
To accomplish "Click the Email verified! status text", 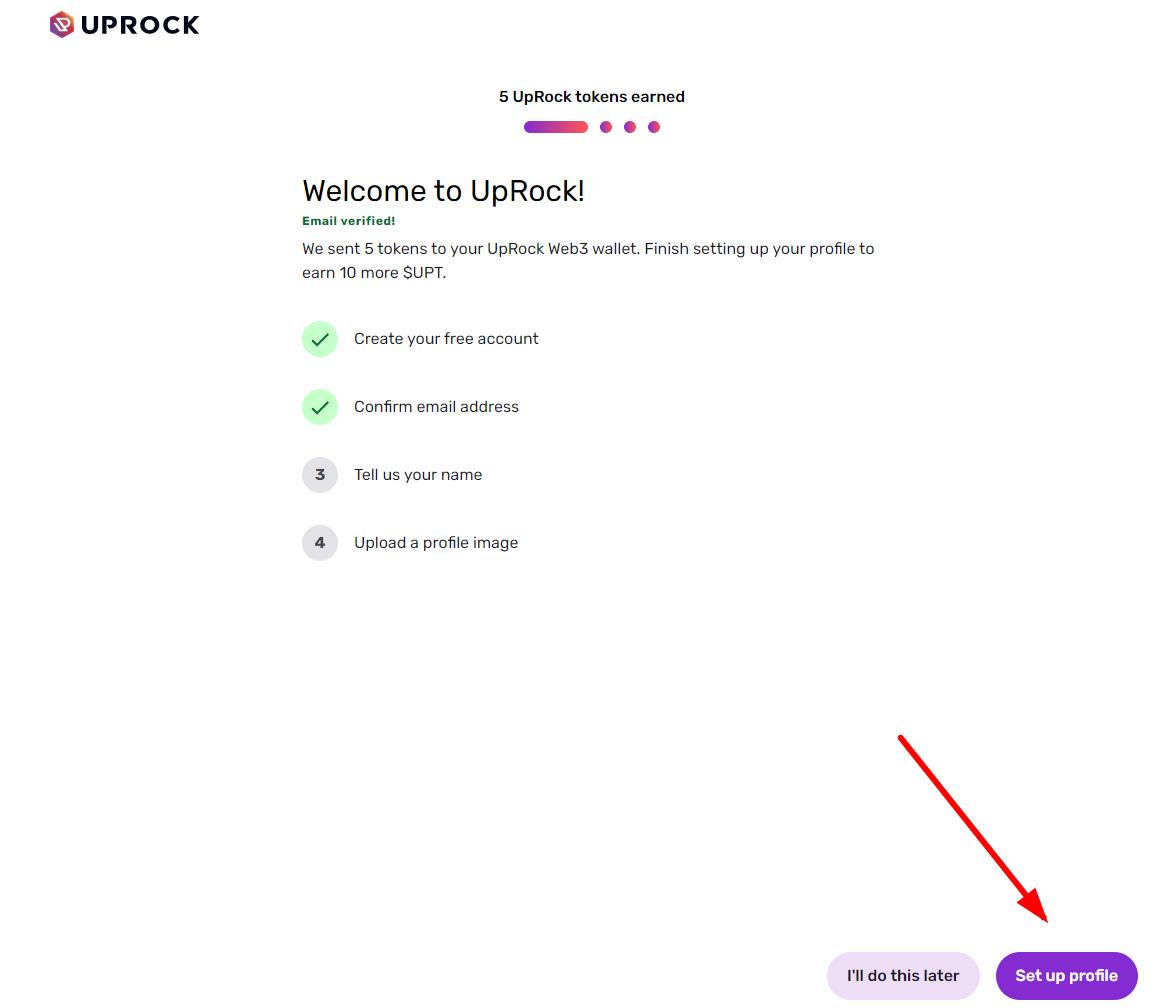I will click(349, 221).
